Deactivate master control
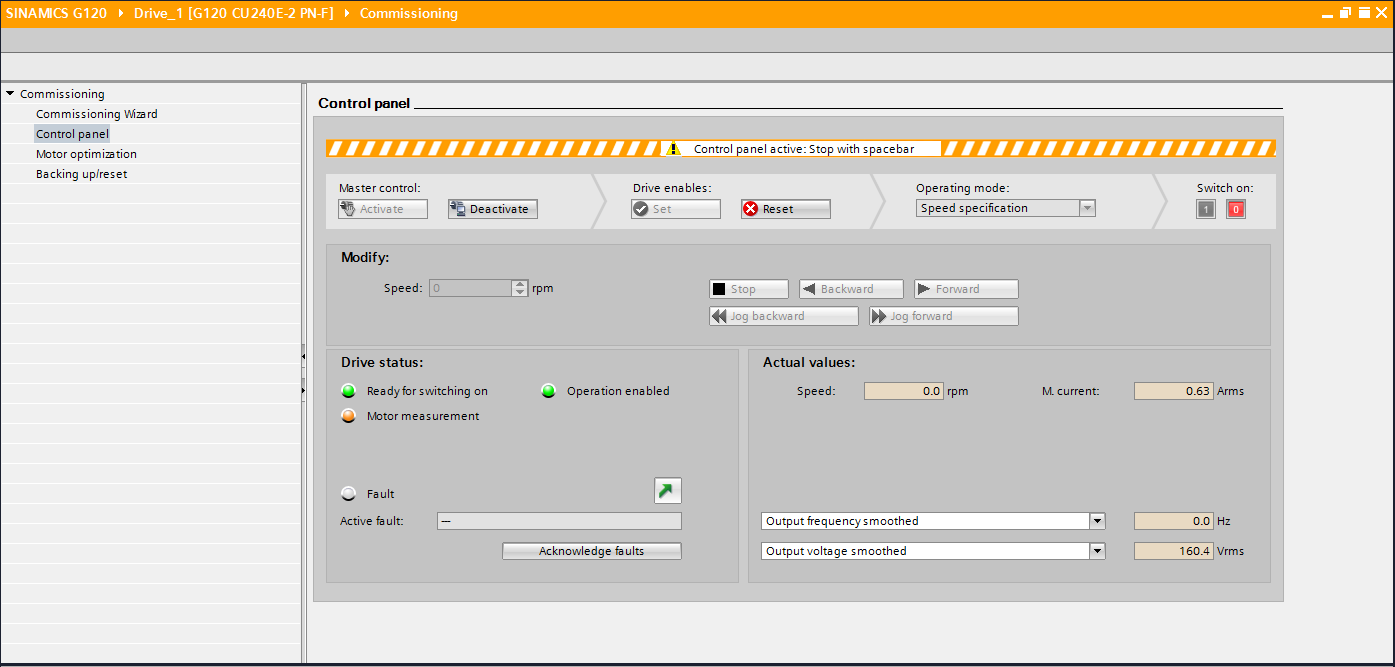 point(493,209)
